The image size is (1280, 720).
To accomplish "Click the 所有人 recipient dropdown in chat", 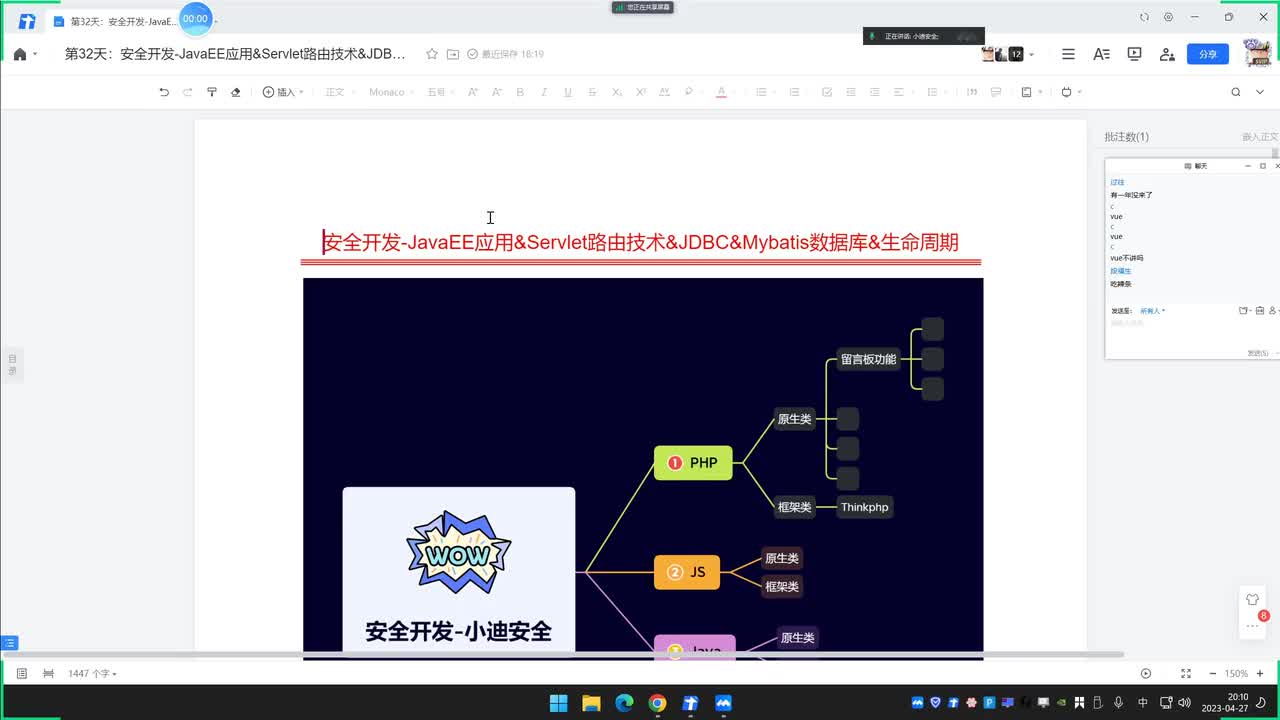I will (1152, 311).
